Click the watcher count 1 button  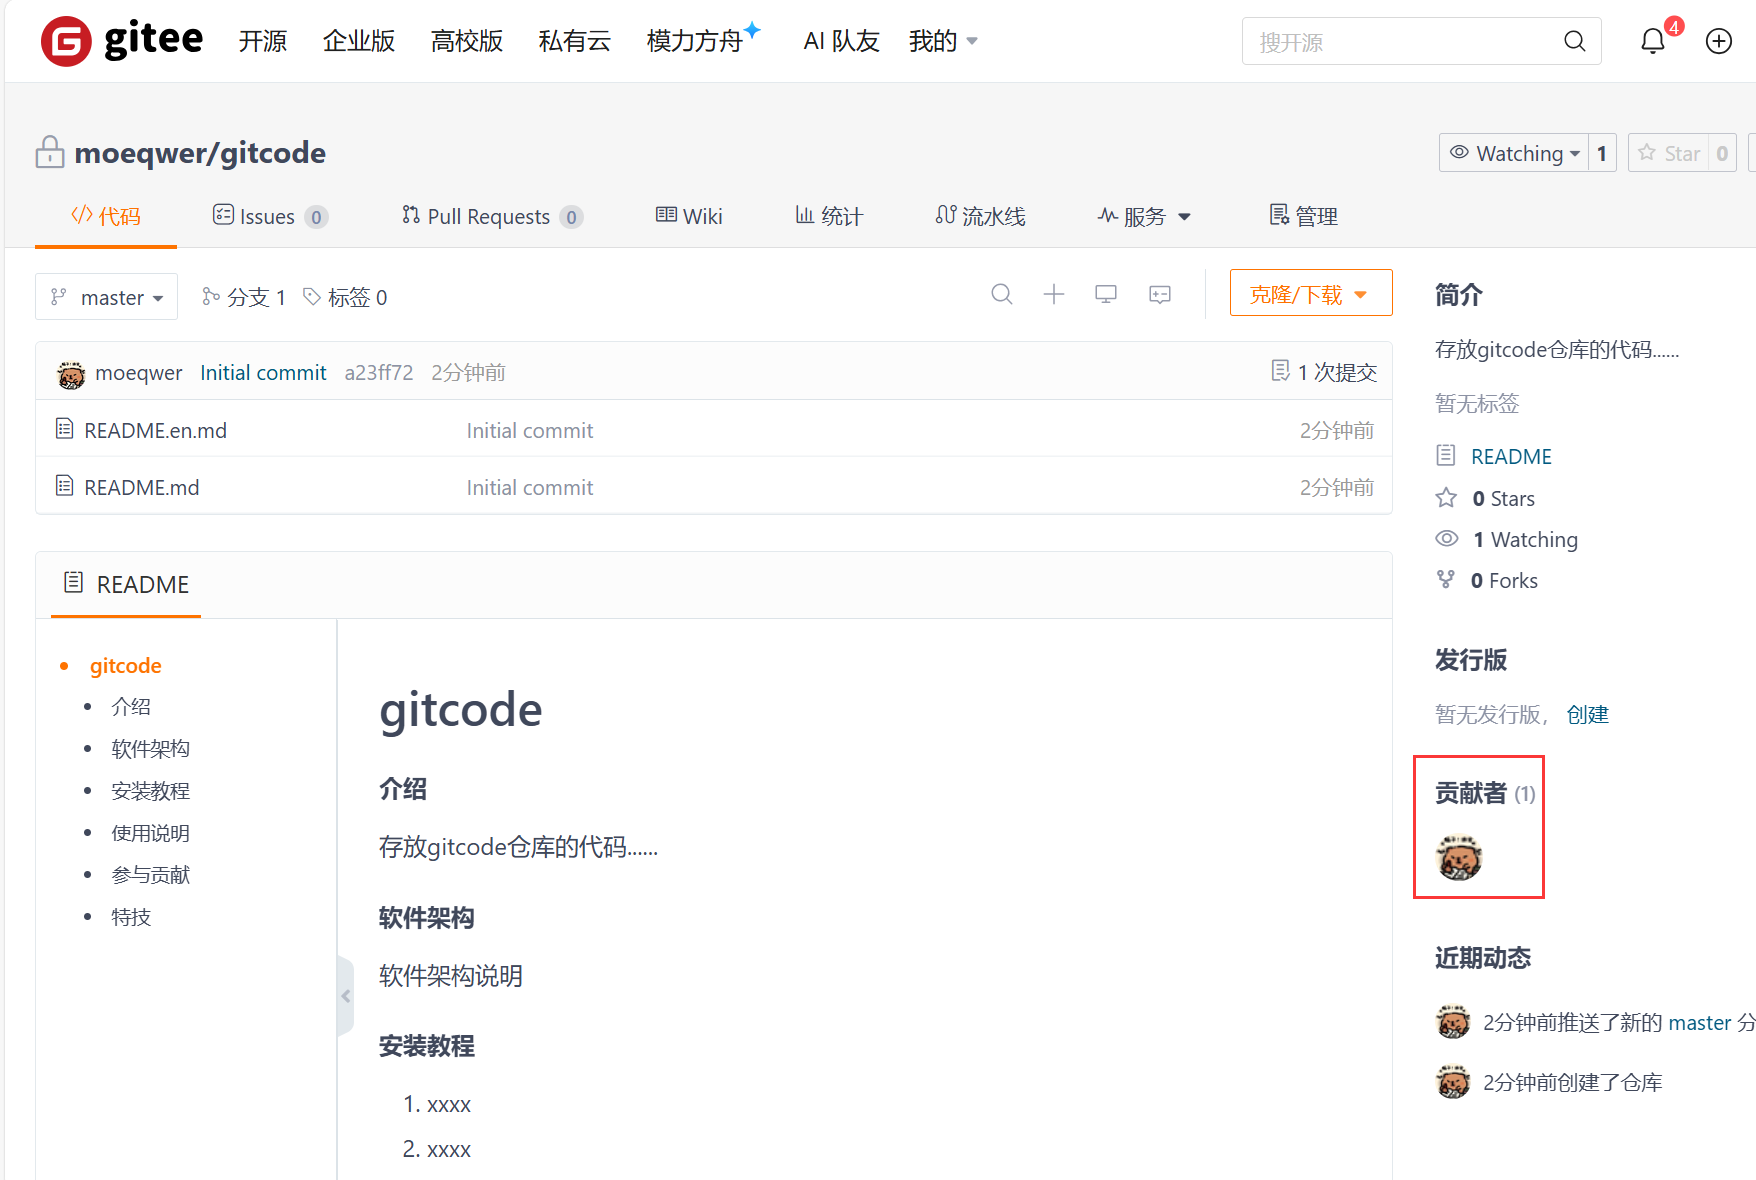1602,153
